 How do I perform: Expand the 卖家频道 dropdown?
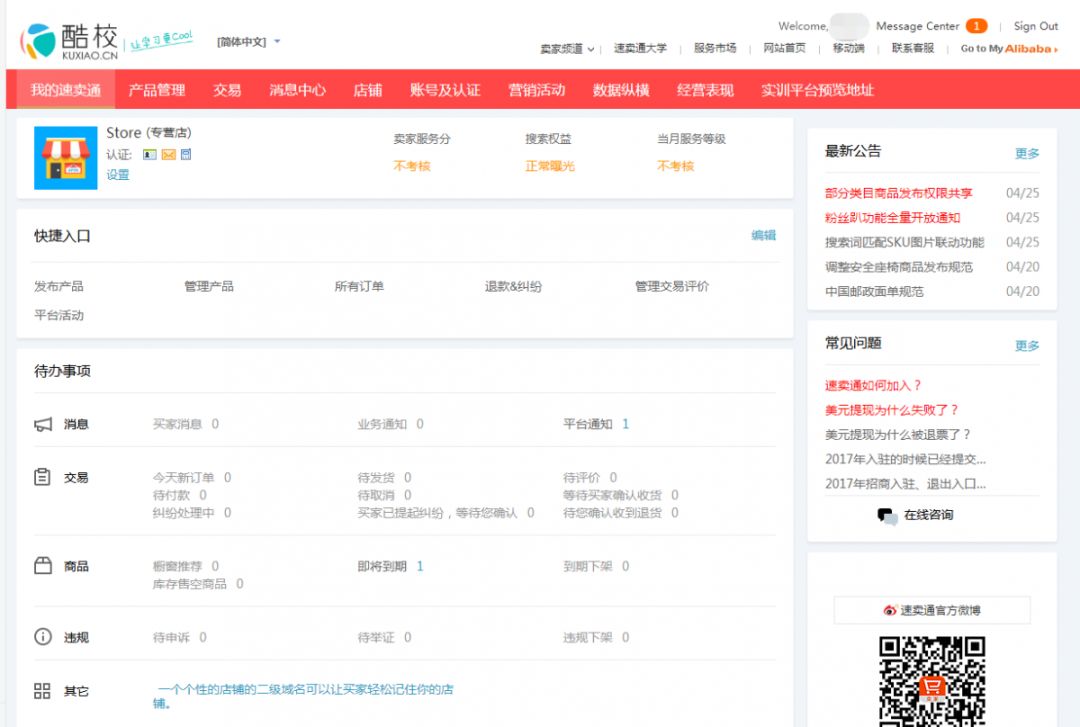567,49
